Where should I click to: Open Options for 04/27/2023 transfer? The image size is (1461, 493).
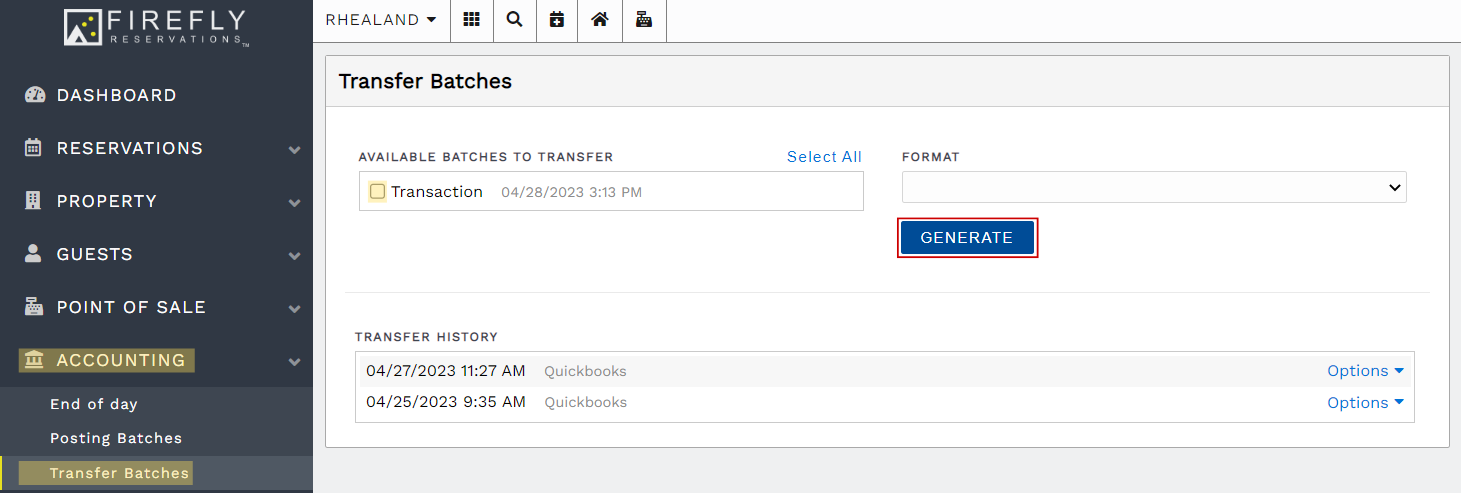pyautogui.click(x=1365, y=371)
